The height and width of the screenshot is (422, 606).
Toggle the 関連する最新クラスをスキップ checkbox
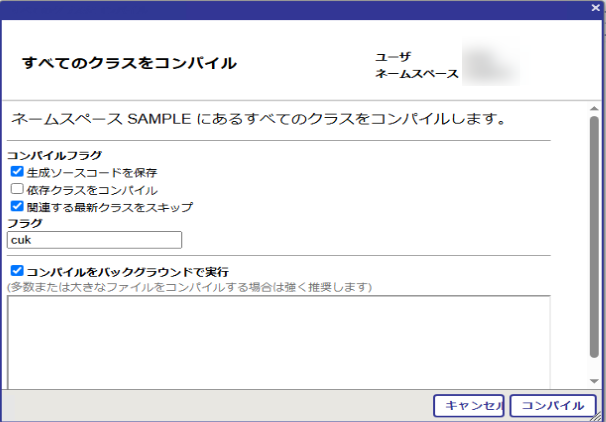point(17,207)
